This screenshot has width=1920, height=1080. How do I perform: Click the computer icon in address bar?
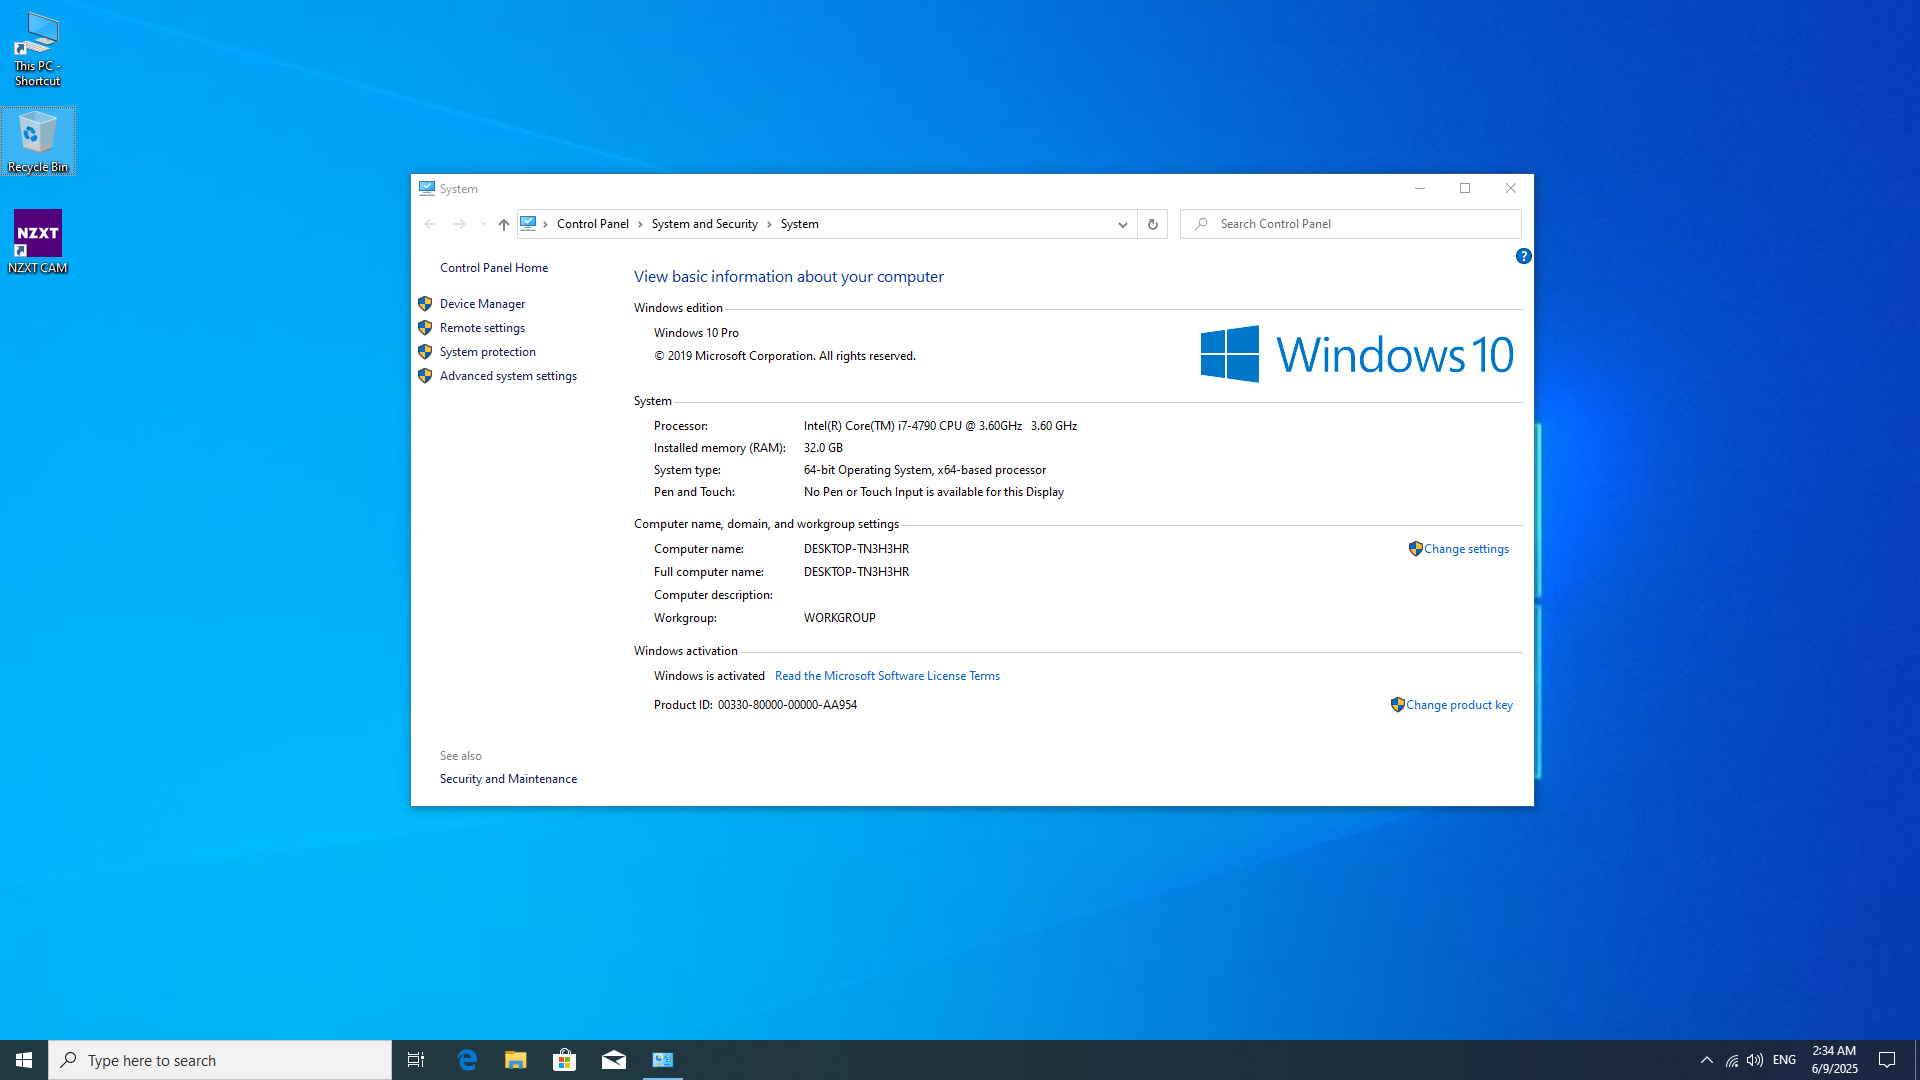pyautogui.click(x=528, y=223)
